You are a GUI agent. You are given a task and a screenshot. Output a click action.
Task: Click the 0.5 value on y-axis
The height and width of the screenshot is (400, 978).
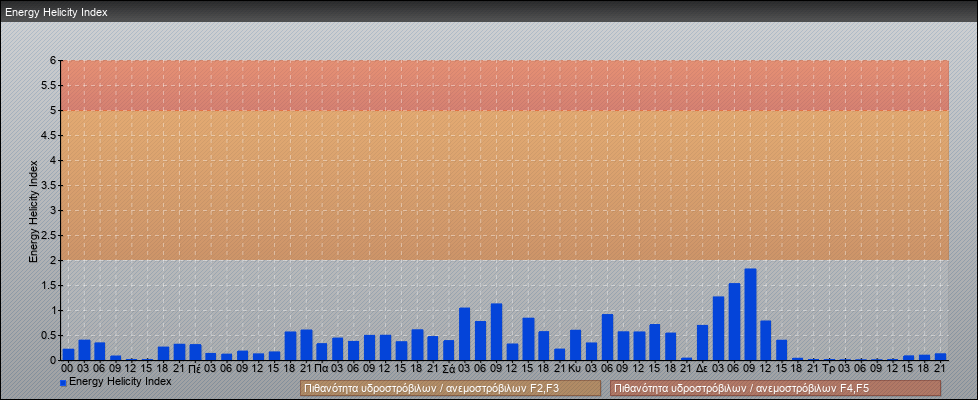50,335
